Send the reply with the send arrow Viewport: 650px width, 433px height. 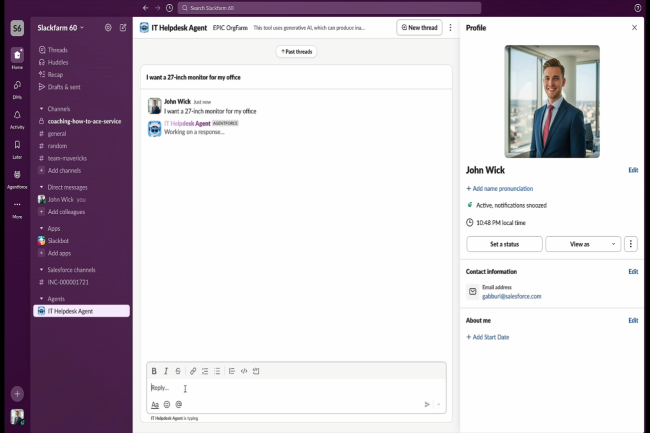click(x=427, y=404)
